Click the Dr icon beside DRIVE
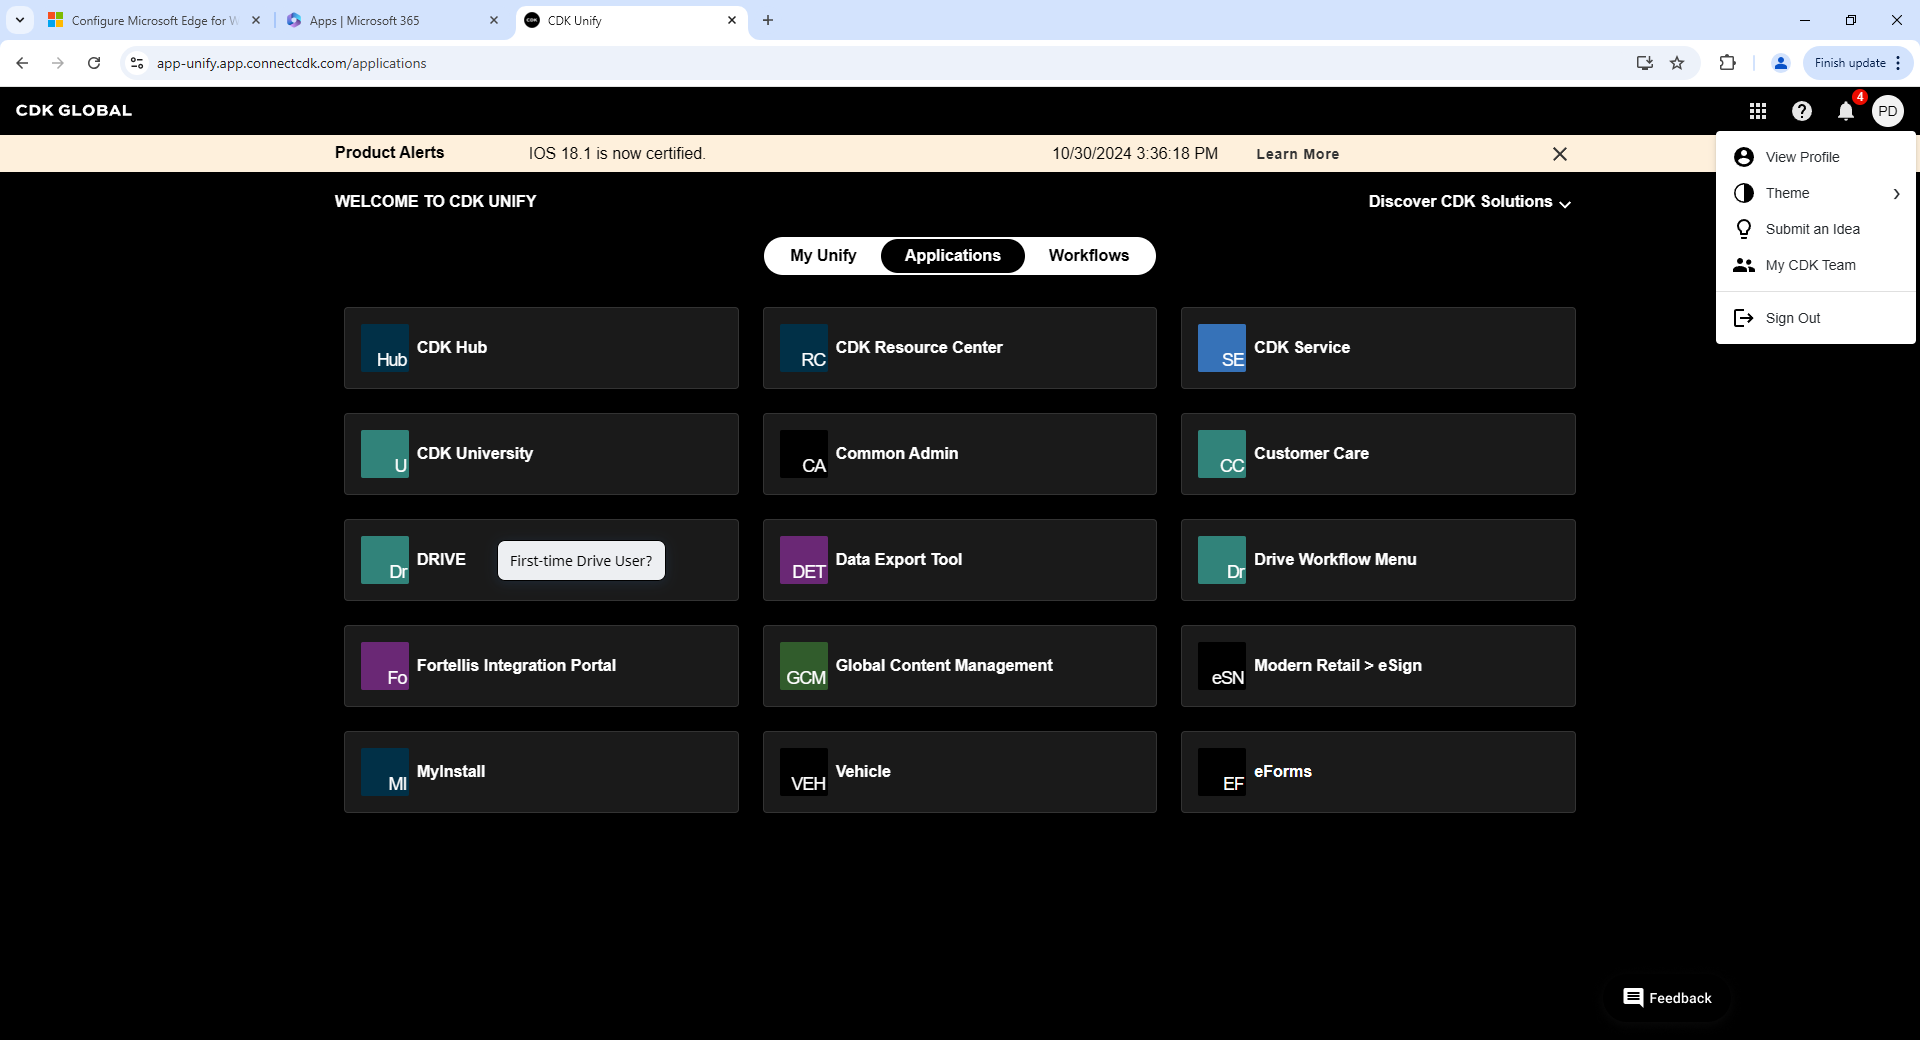 click(x=385, y=560)
